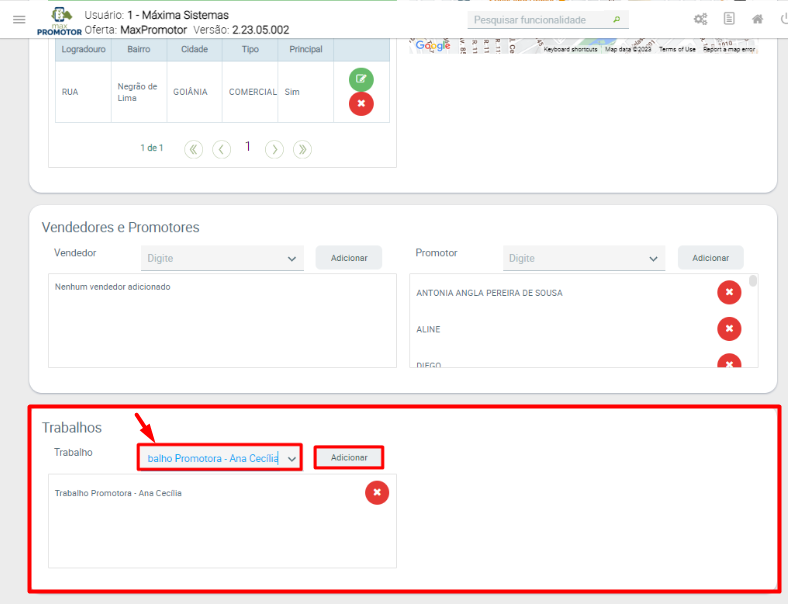The width and height of the screenshot is (788, 604).
Task: Click the 1 de 1 page count
Action: 152,148
